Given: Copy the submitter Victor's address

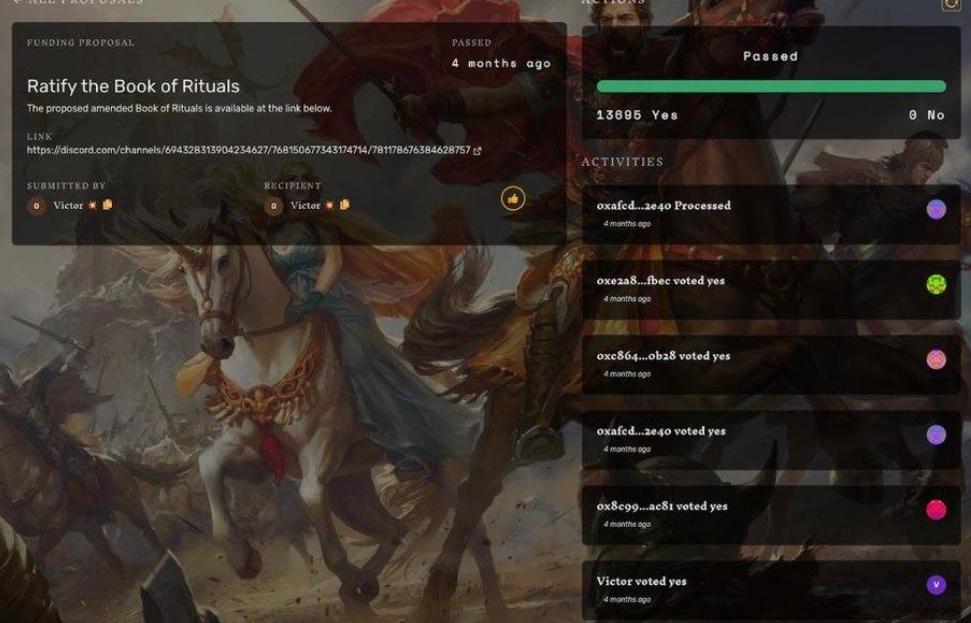Looking at the screenshot, I should [x=108, y=204].
